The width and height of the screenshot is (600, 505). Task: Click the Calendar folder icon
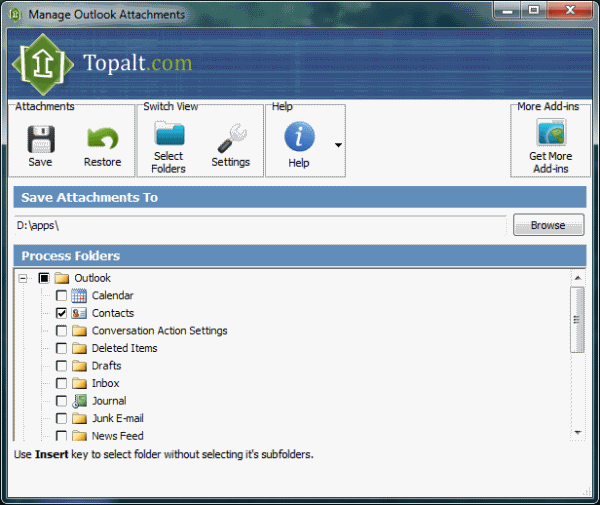point(79,296)
